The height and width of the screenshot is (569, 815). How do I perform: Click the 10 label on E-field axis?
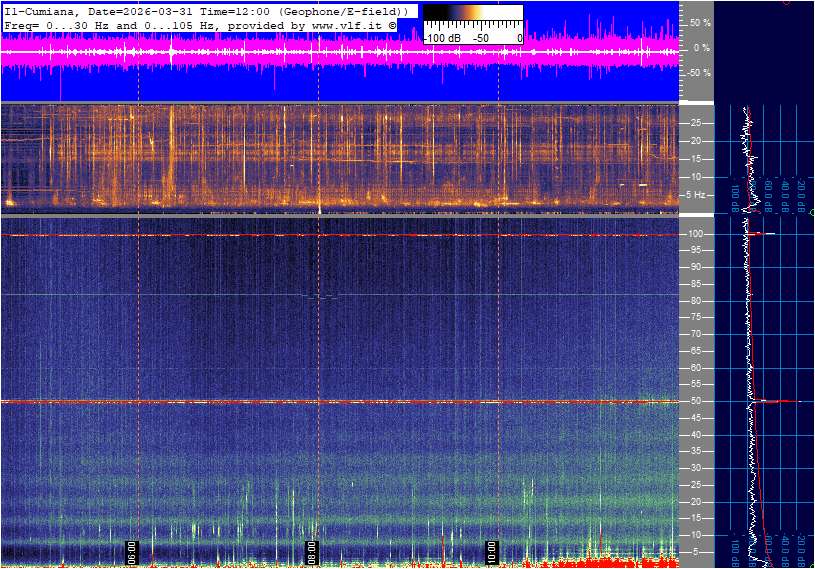[x=695, y=535]
